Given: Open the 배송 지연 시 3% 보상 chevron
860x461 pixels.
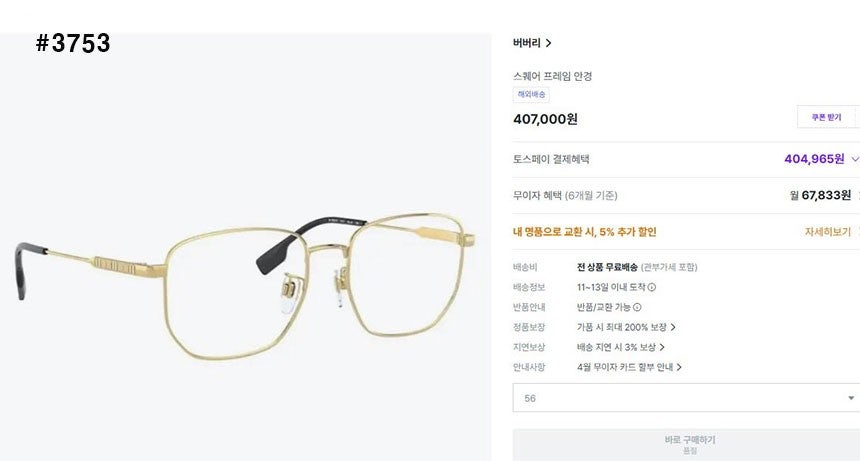Looking at the screenshot, I should (x=662, y=347).
